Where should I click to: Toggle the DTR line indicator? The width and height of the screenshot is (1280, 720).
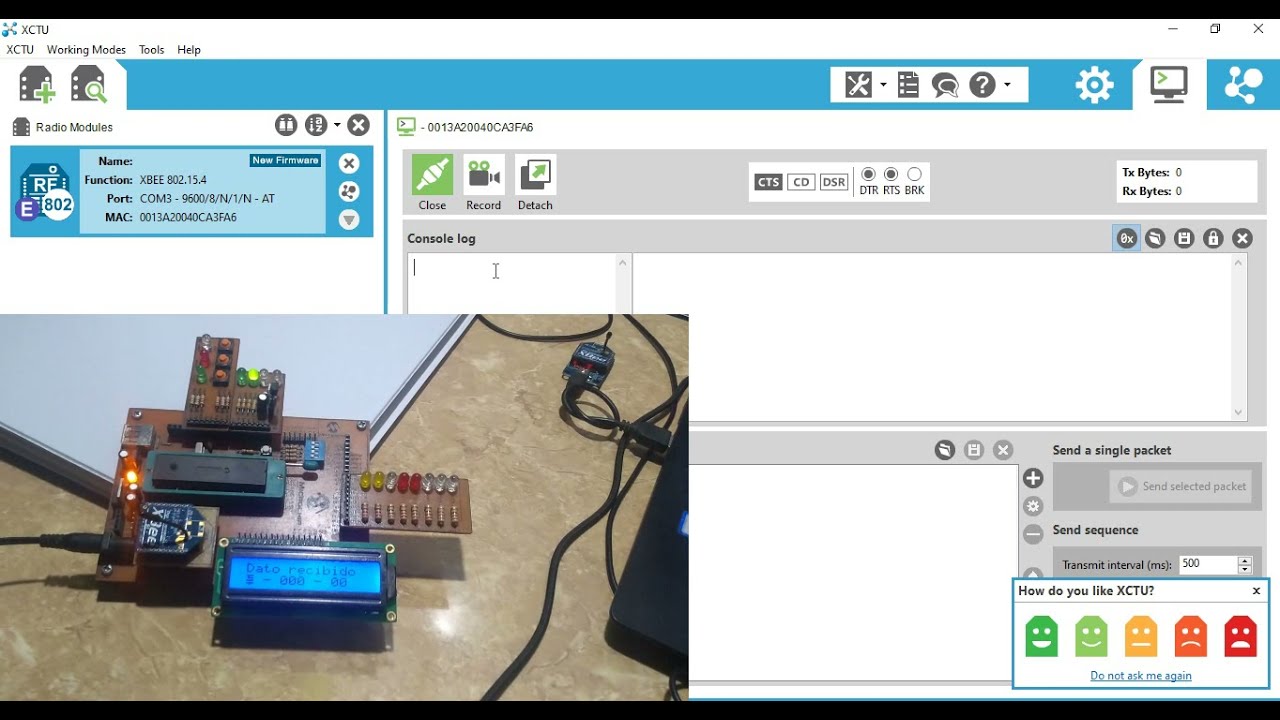click(868, 174)
